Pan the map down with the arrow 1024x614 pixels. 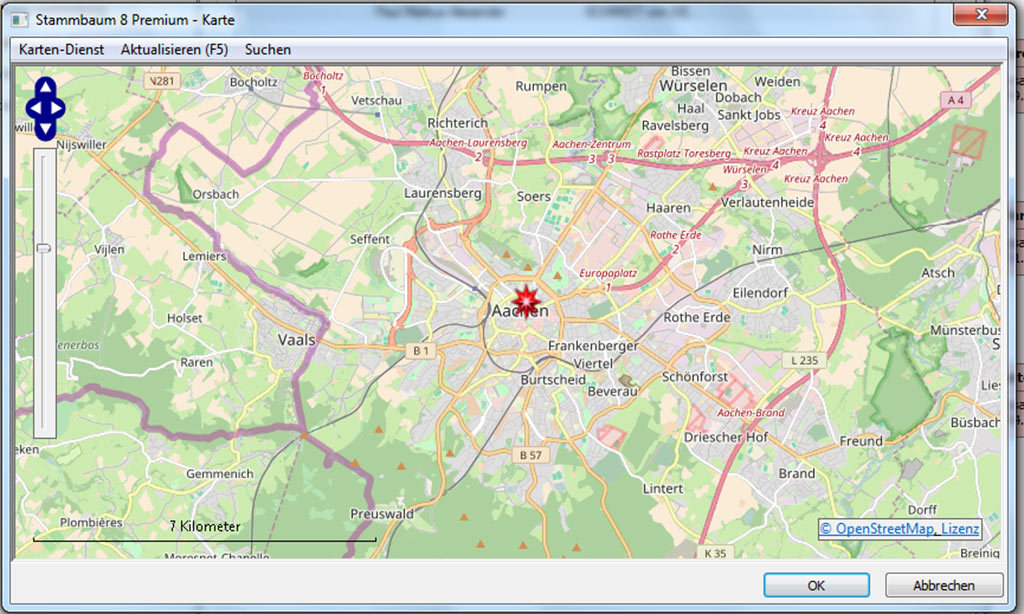pos(45,130)
